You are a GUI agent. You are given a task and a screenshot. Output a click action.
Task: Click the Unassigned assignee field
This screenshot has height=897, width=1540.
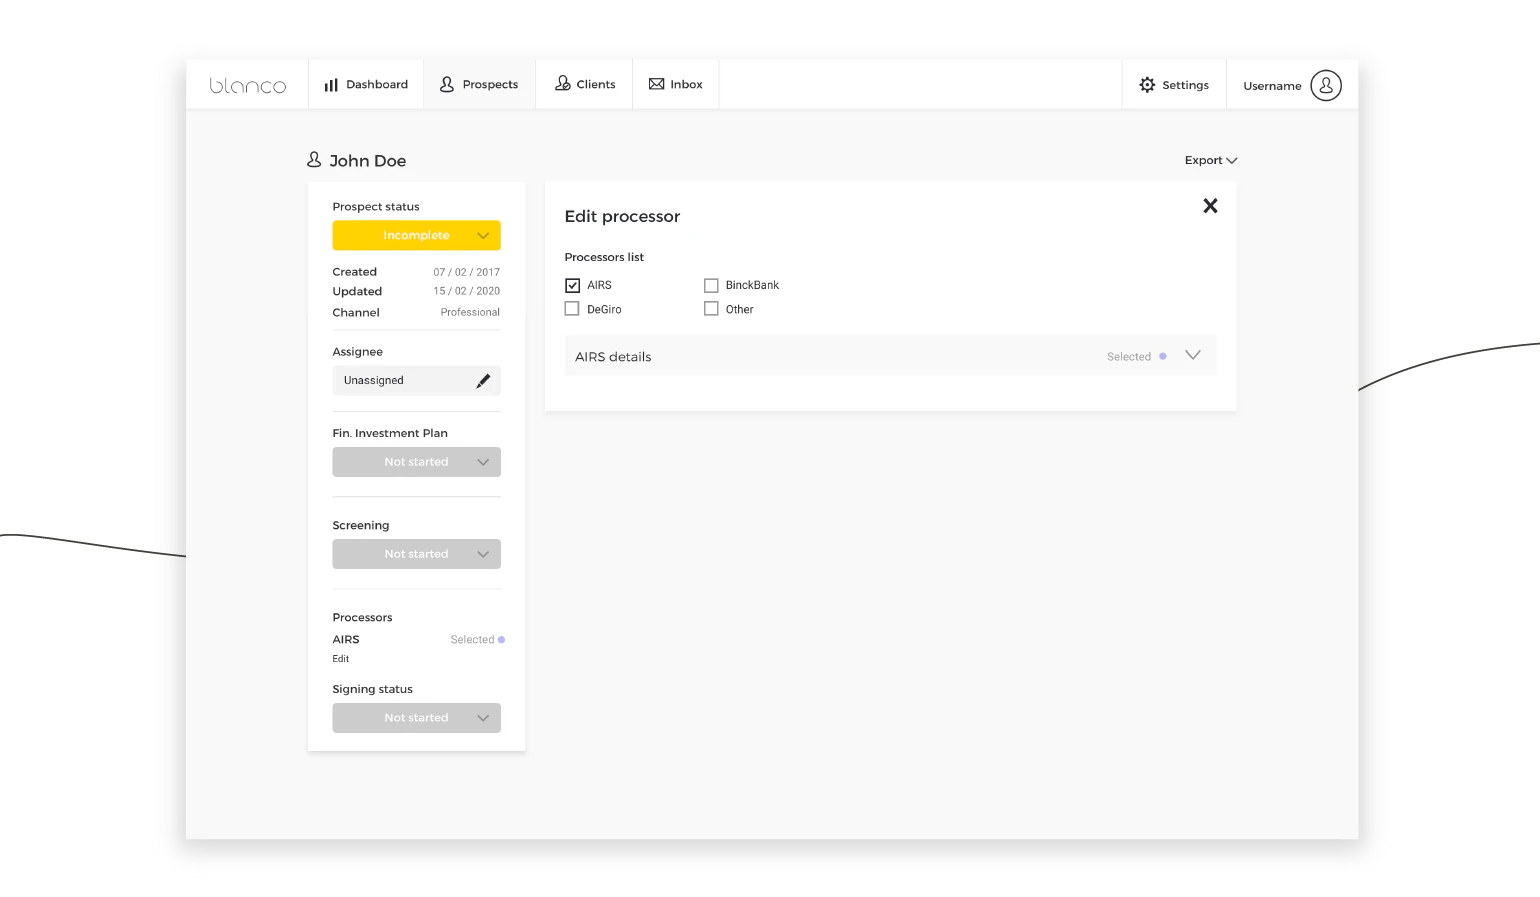click(416, 380)
